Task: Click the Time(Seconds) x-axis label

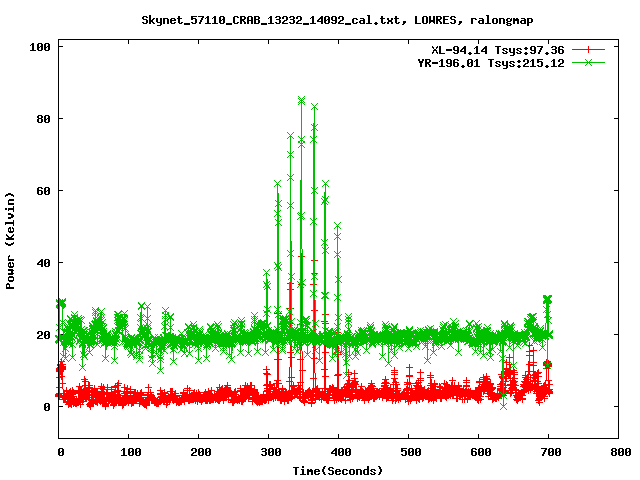Action: click(338, 471)
